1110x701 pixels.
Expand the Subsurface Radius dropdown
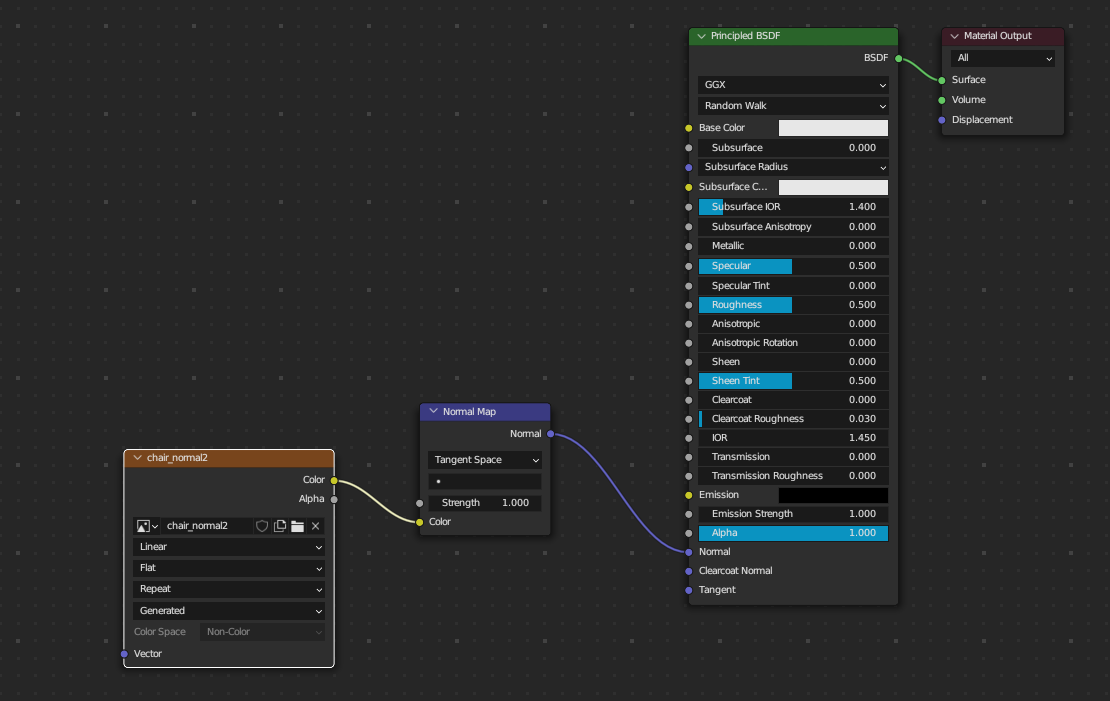click(793, 167)
